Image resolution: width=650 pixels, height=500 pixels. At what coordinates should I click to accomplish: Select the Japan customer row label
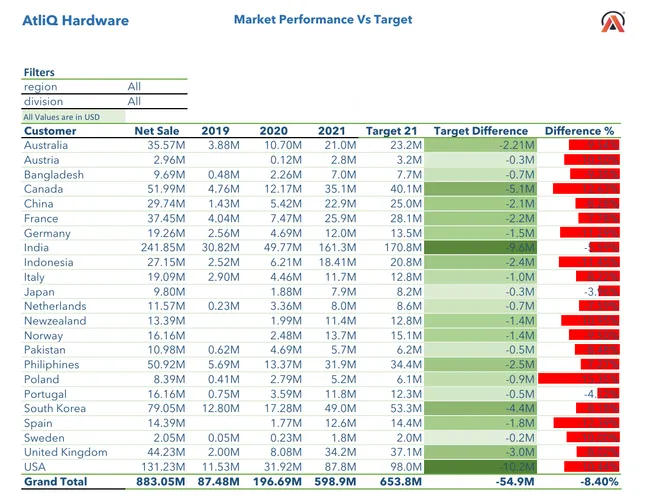point(39,292)
